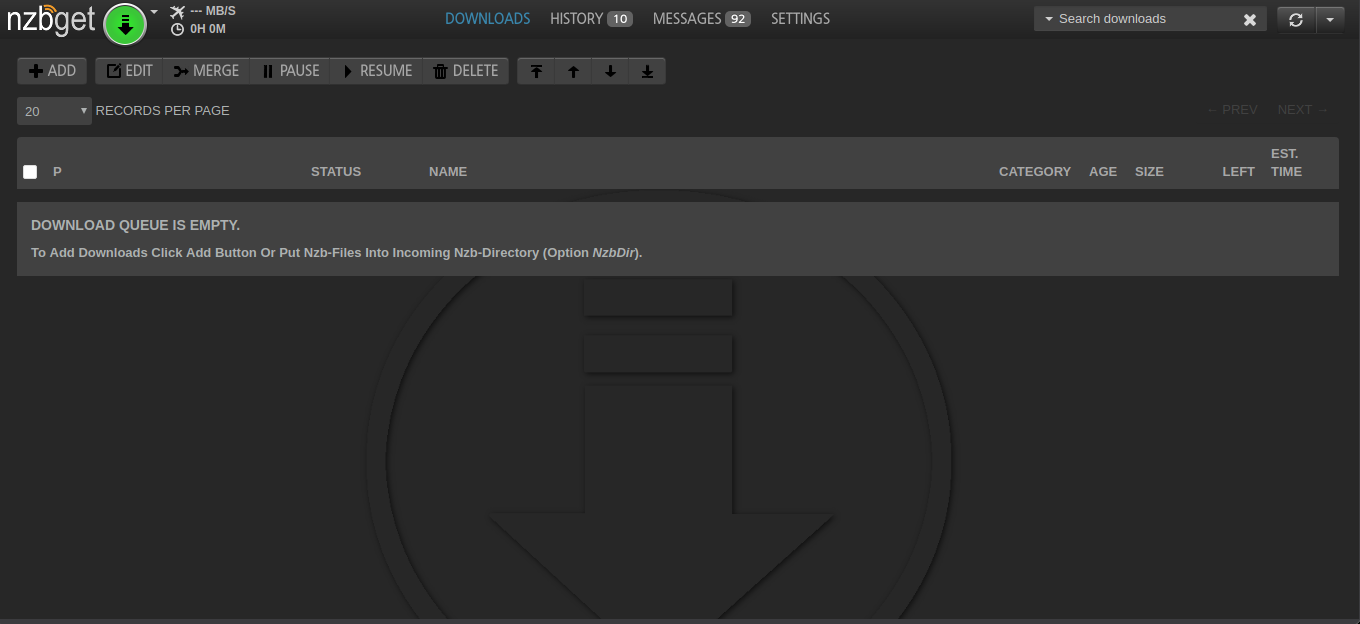Image resolution: width=1360 pixels, height=624 pixels.
Task: Open the History tab
Action: click(590, 19)
